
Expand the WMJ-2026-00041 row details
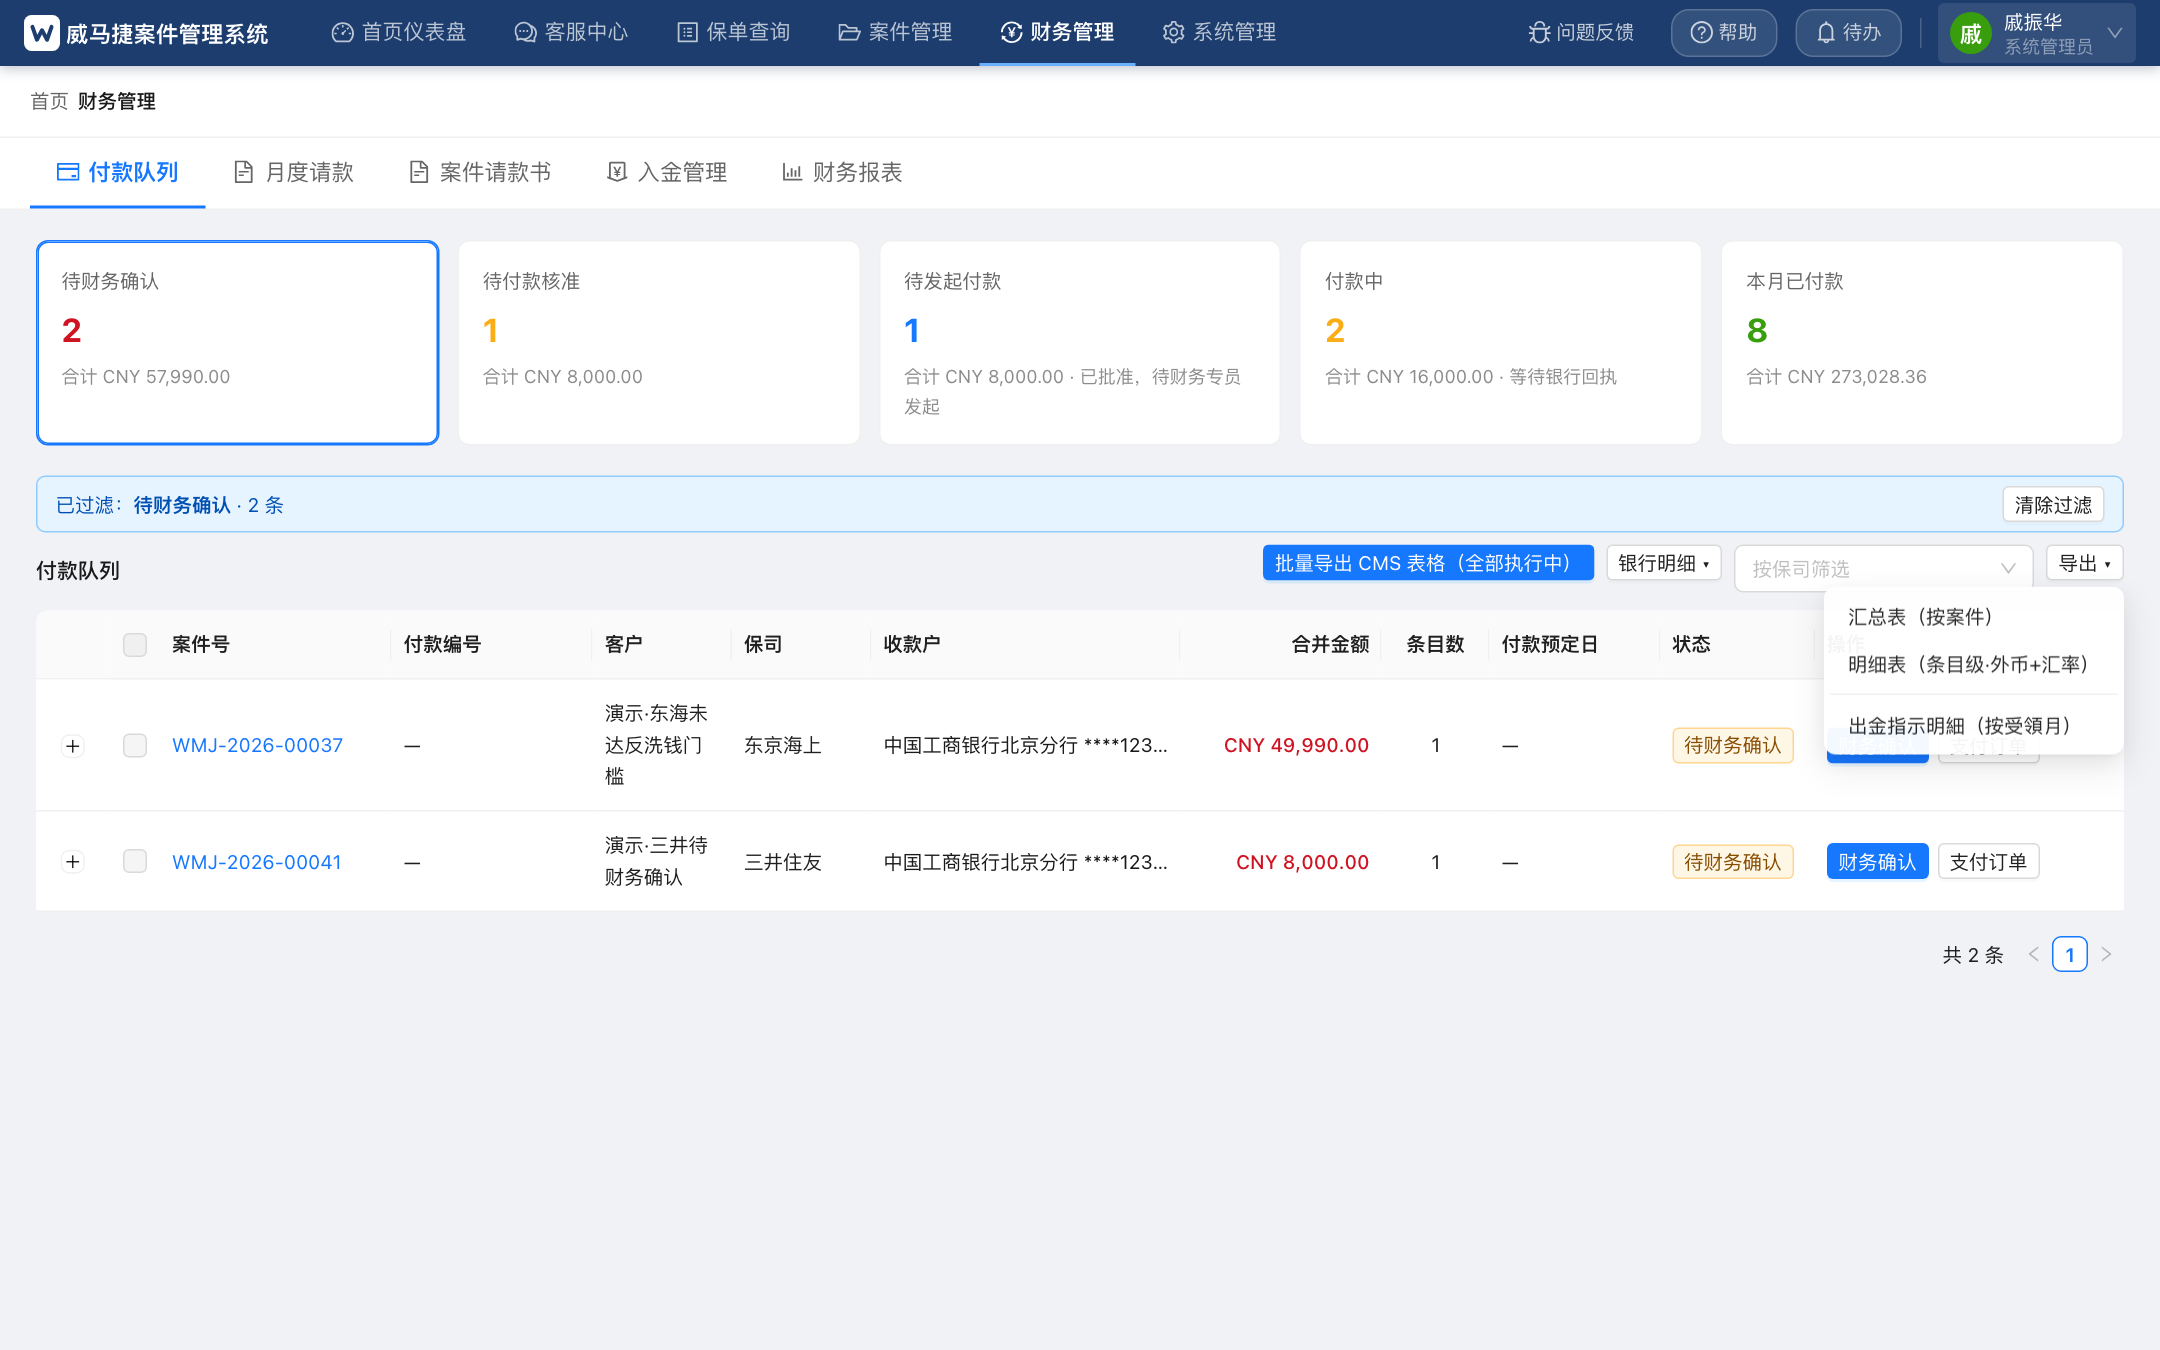[x=73, y=862]
